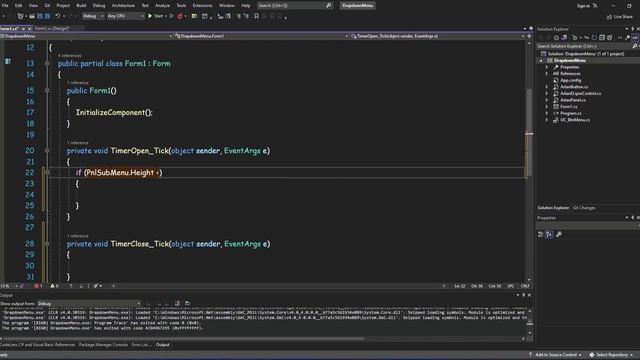Select the Solution 'DropdownMenu' node
The image size is (640, 360).
(585, 54)
